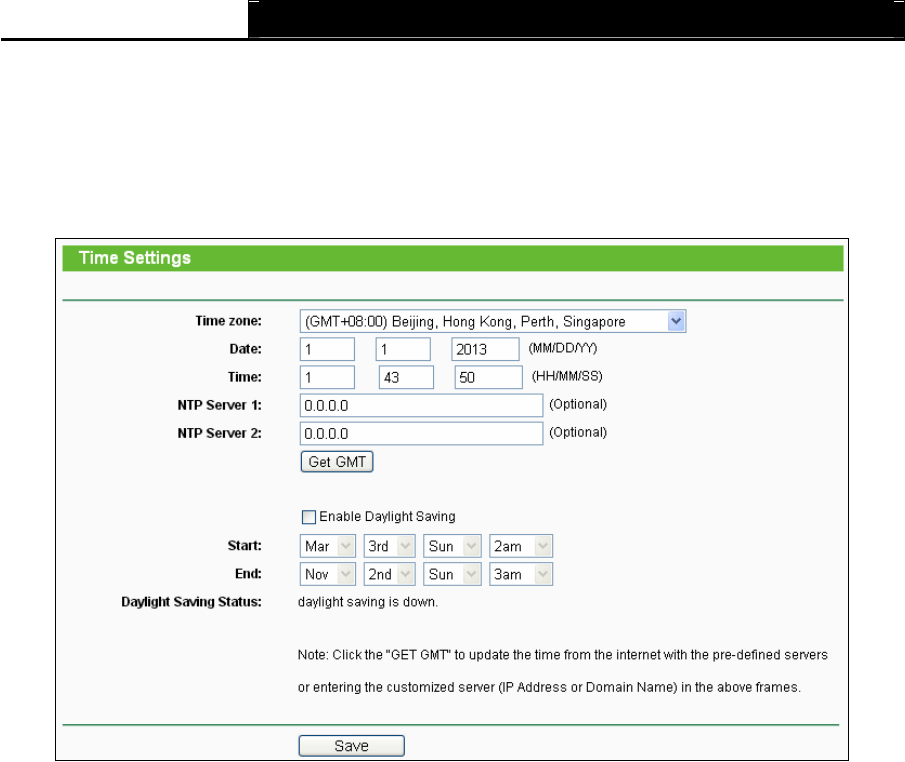Focus the NTP Server 1 field
This screenshot has height=762, width=905.
(421, 405)
